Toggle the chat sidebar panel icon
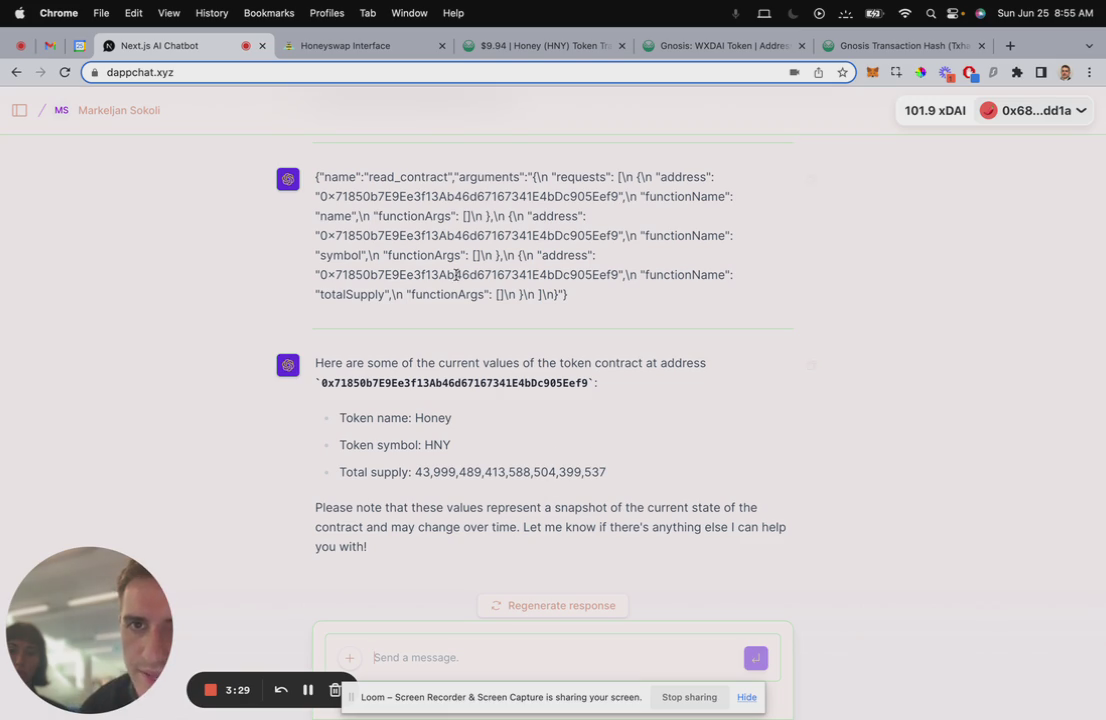Screen dimensions: 1106x720 pos(19,111)
